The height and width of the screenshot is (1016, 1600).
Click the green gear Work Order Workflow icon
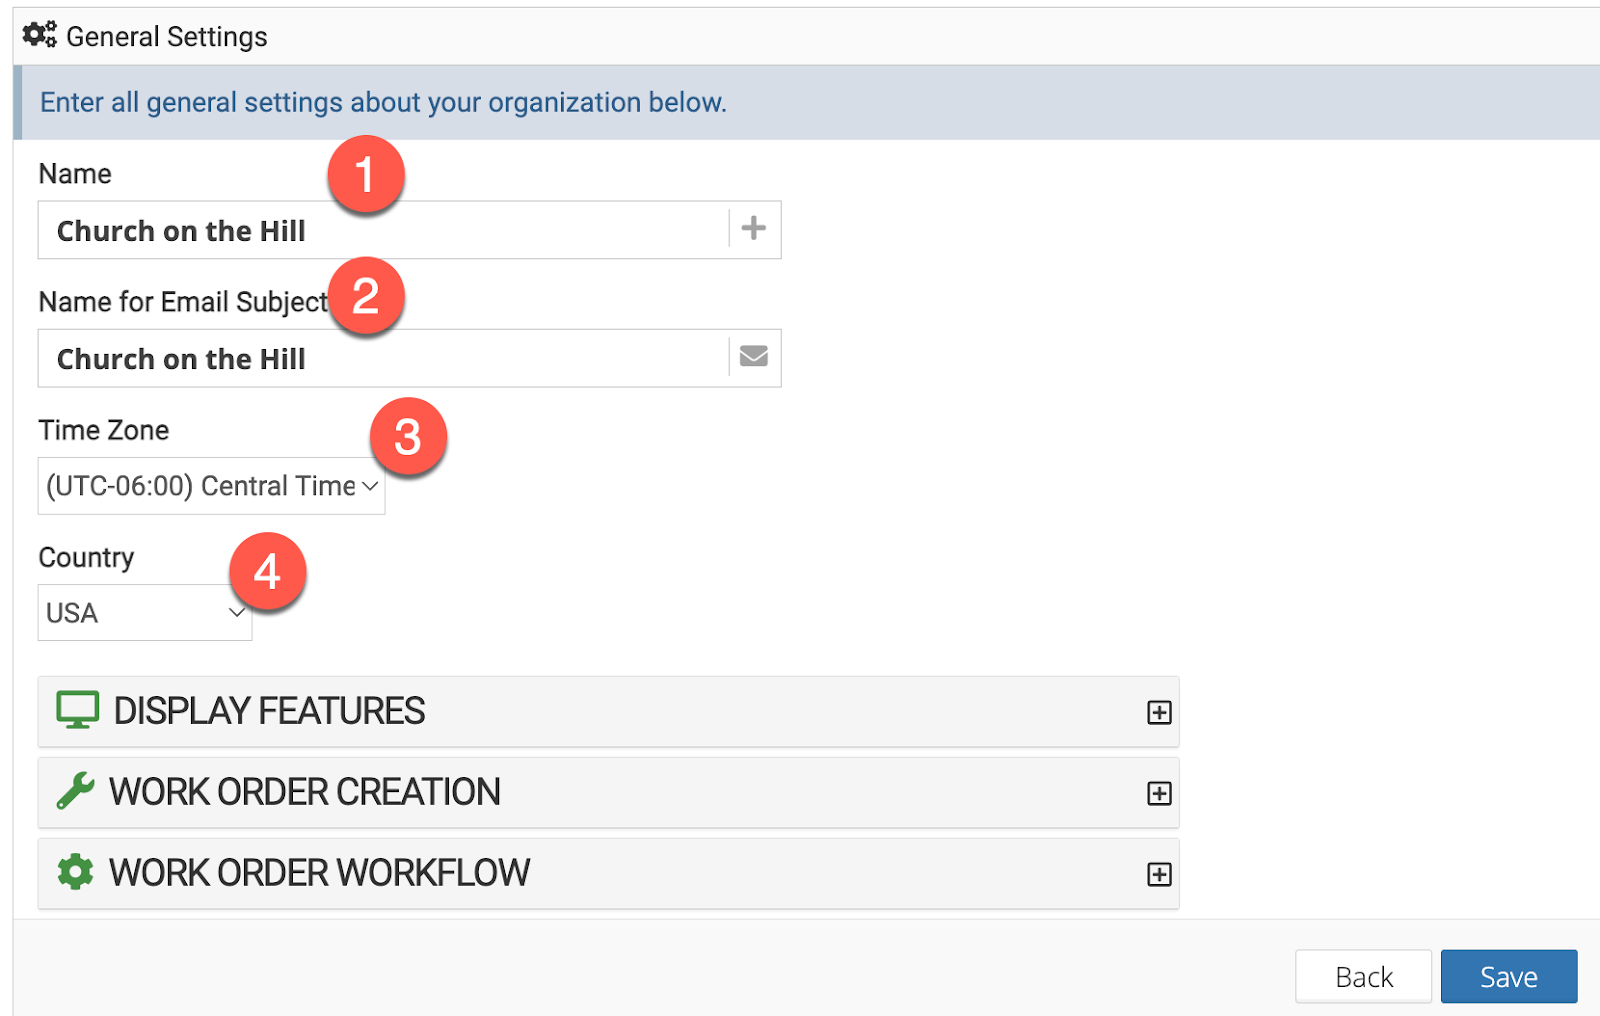[x=75, y=872]
